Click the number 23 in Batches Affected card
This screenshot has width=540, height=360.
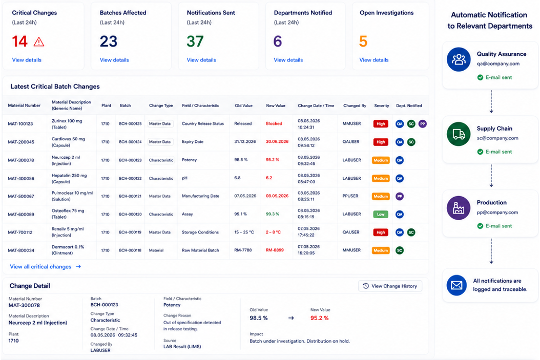pos(108,42)
